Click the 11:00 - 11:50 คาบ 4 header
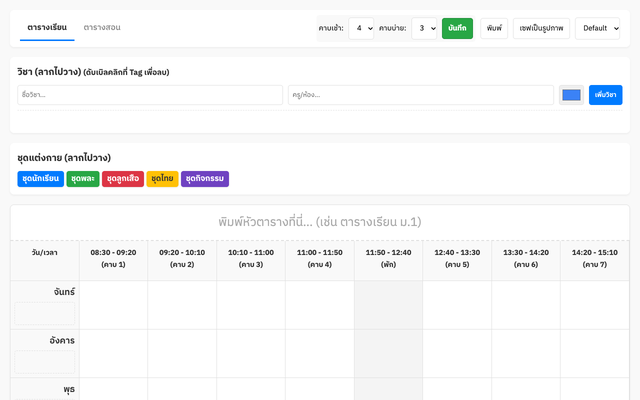 click(x=320, y=260)
